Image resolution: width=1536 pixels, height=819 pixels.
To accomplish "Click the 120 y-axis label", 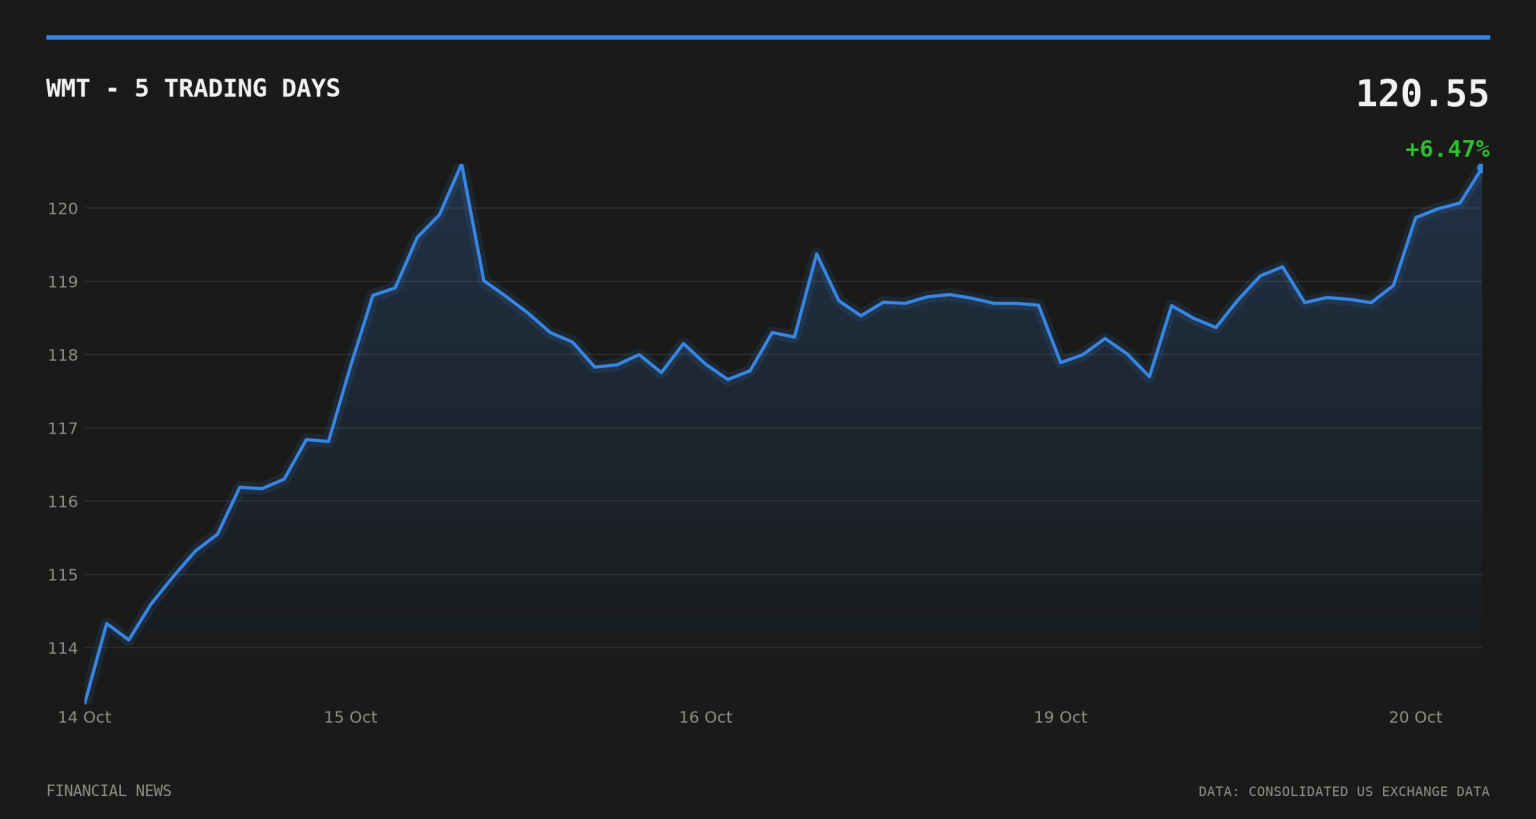I will pos(63,209).
